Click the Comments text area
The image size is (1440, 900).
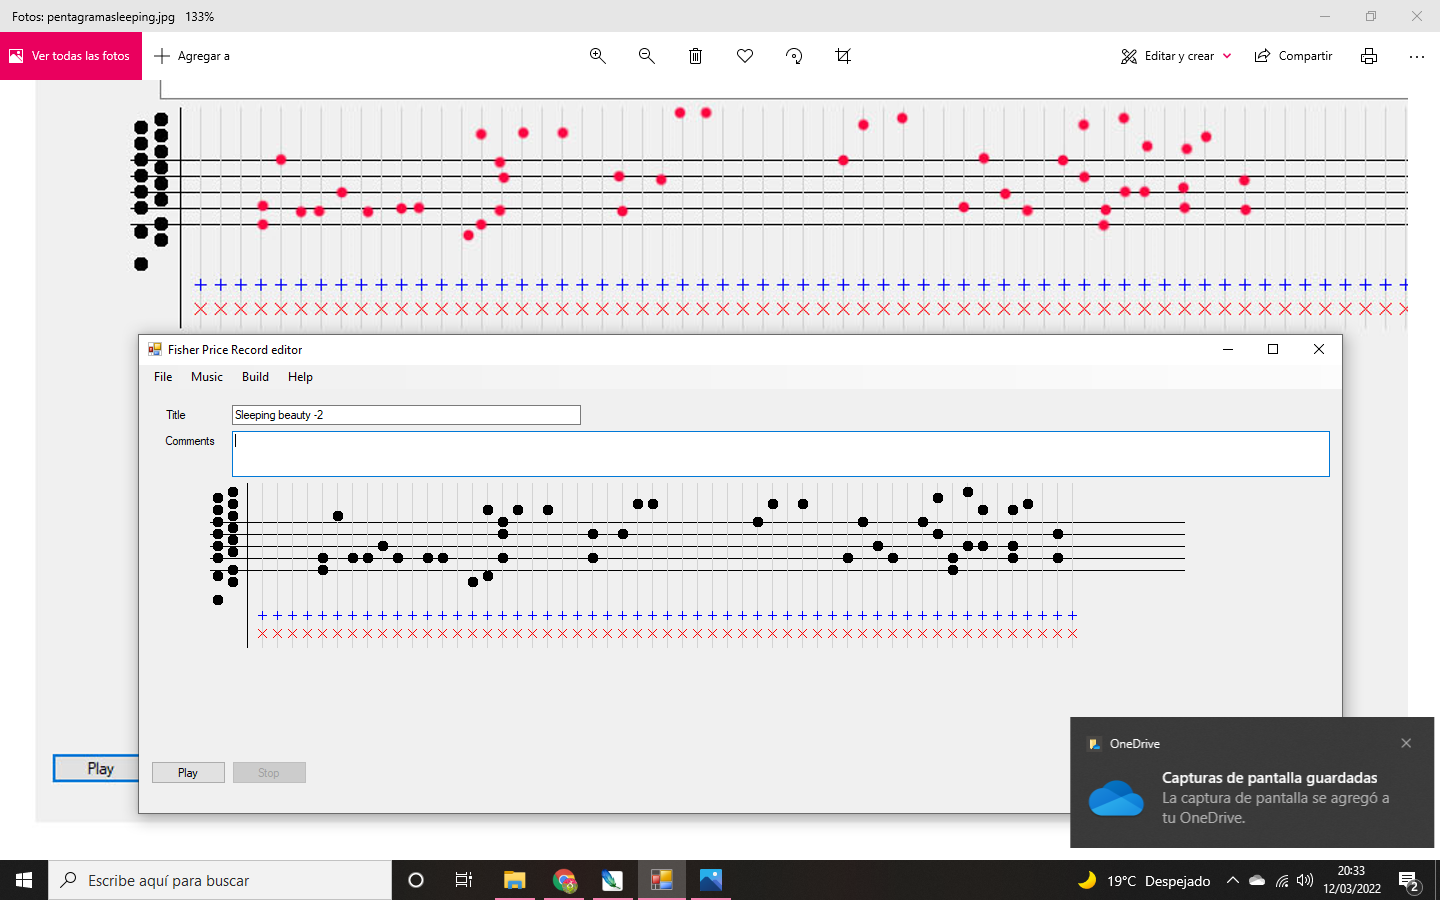(781, 454)
